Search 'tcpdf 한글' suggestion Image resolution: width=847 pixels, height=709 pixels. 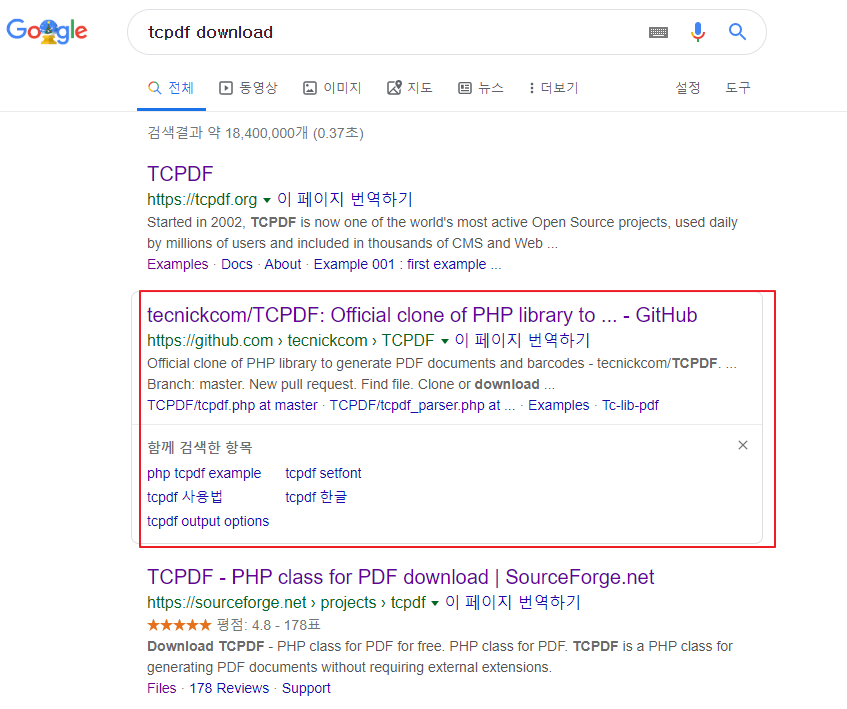(x=316, y=497)
